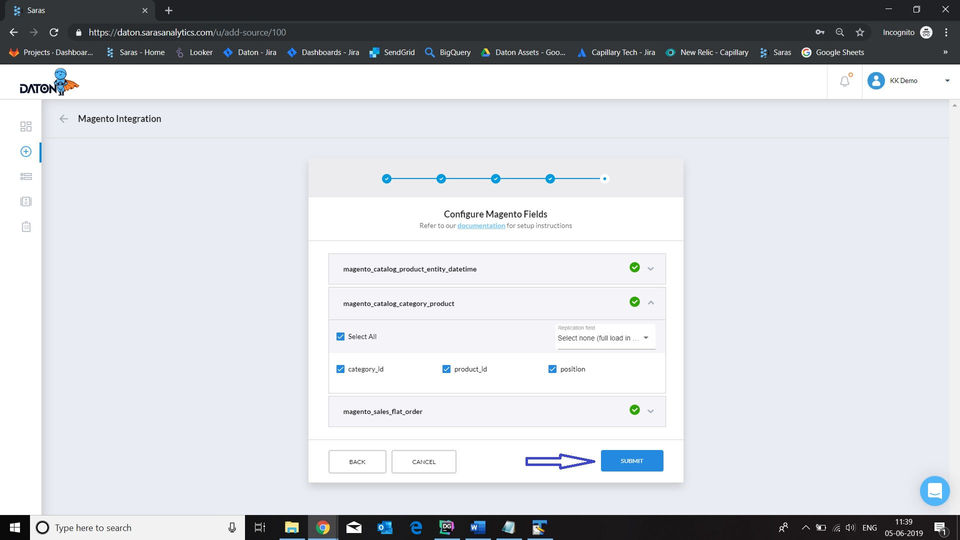The height and width of the screenshot is (540, 960).
Task: Open notifications bell icon
Action: pos(845,81)
